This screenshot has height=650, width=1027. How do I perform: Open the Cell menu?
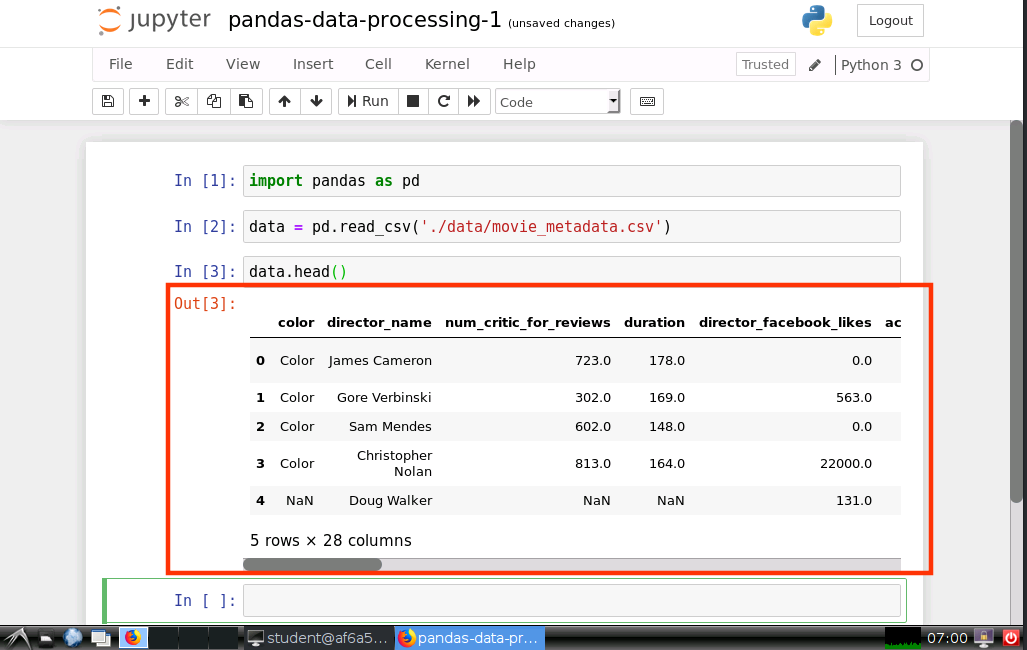pyautogui.click(x=378, y=64)
